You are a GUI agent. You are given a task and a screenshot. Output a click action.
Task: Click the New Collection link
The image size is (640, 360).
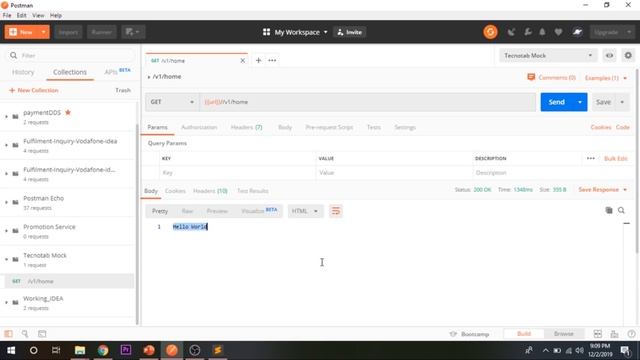(33, 90)
